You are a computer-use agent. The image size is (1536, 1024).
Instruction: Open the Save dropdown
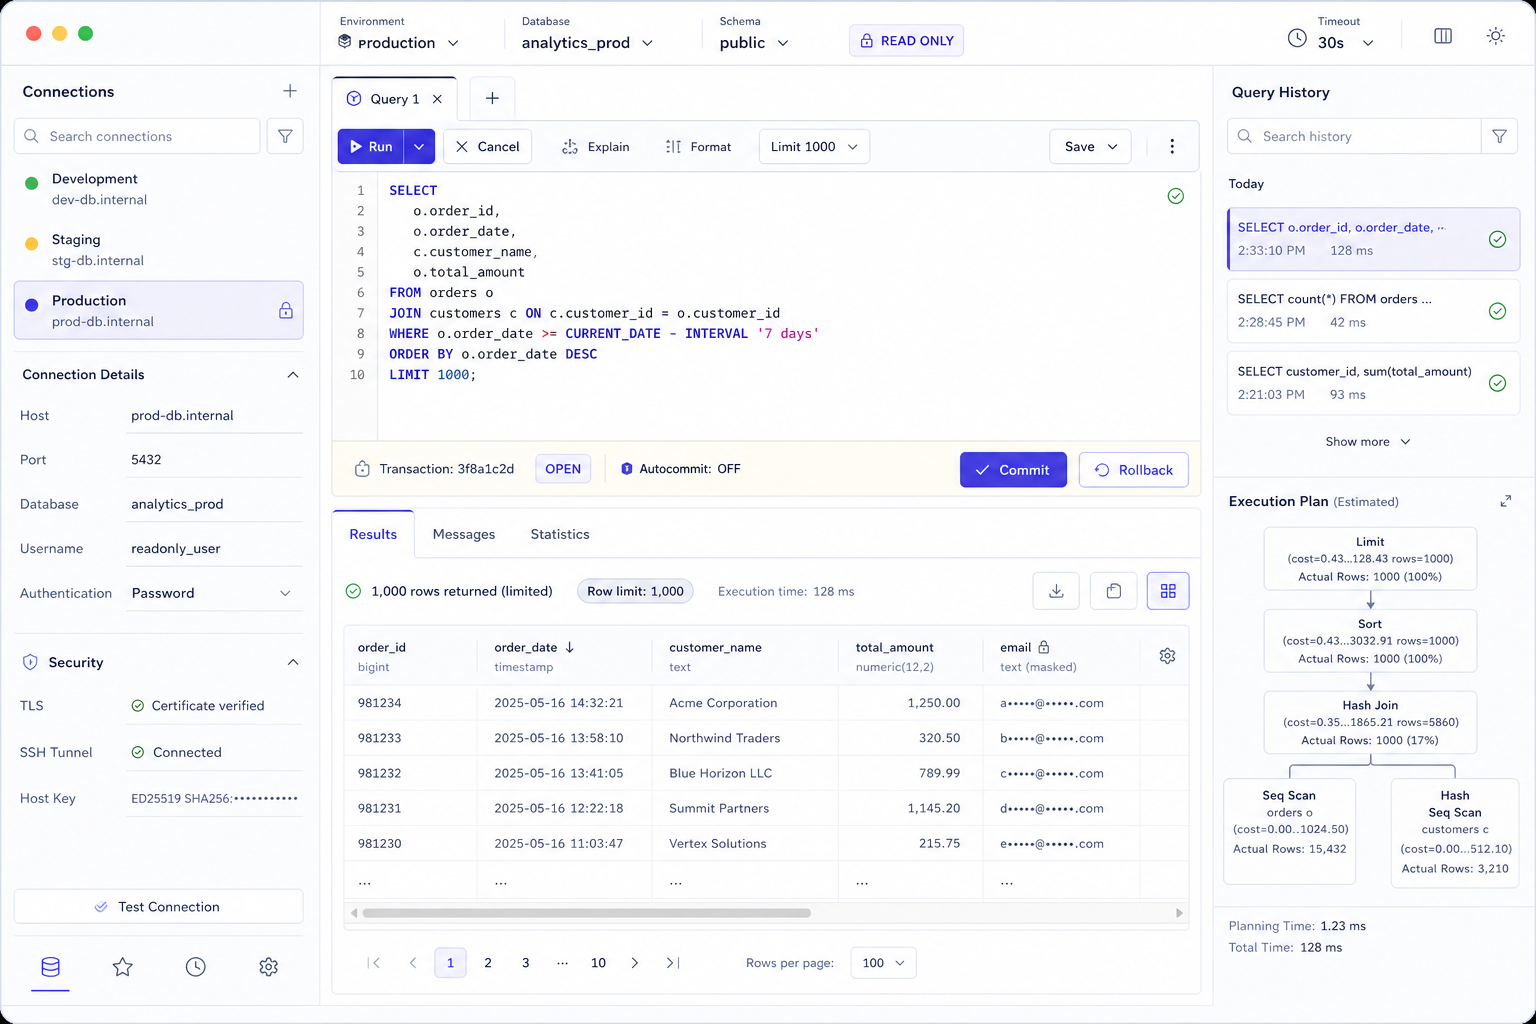coord(1090,146)
